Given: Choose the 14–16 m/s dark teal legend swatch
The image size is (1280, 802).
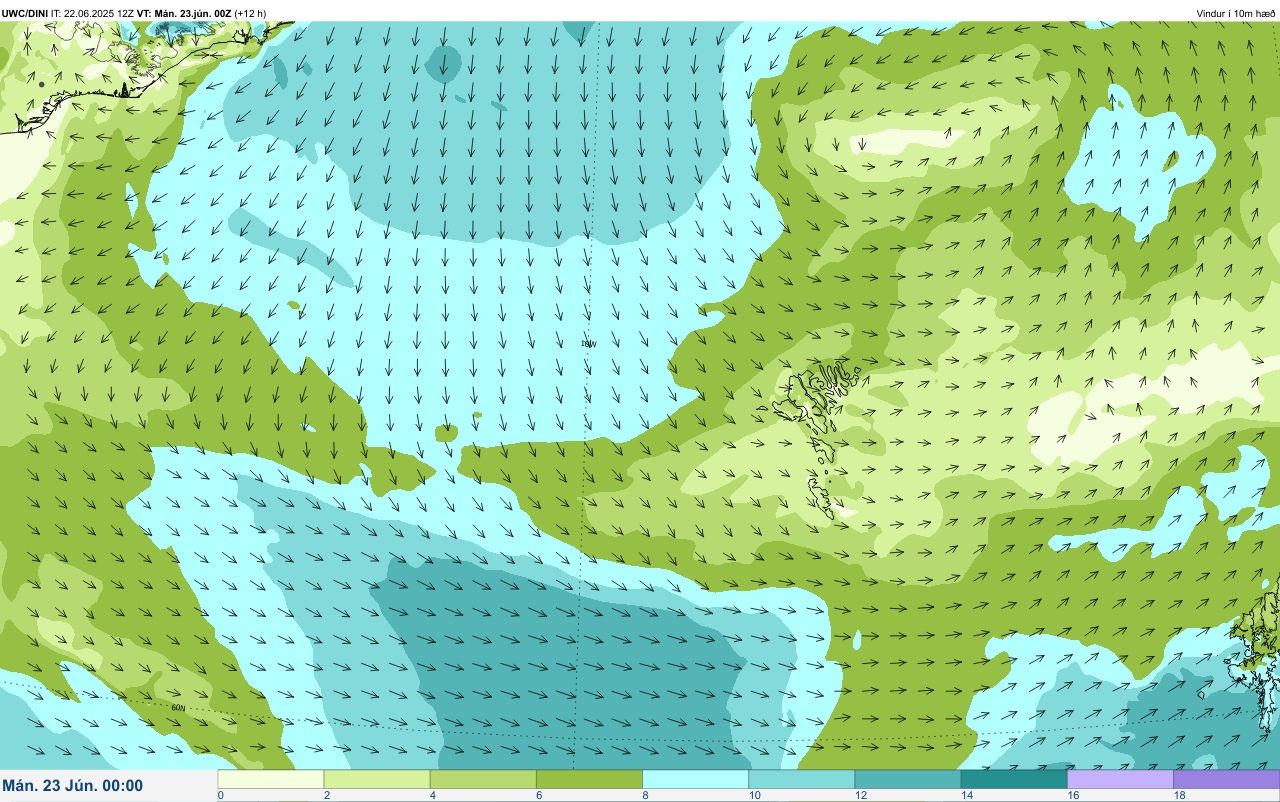Looking at the screenshot, I should [x=1014, y=779].
